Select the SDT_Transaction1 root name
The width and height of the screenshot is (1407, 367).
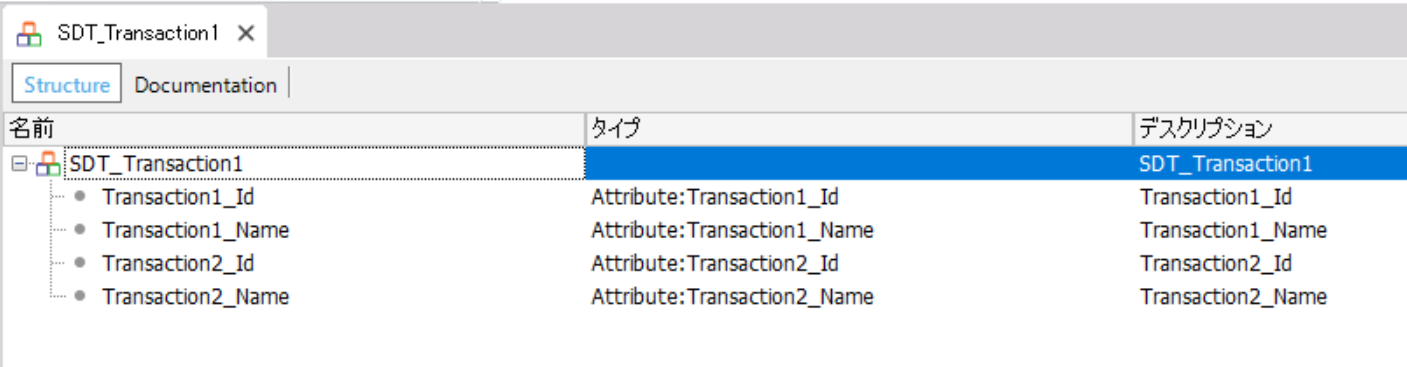157,163
